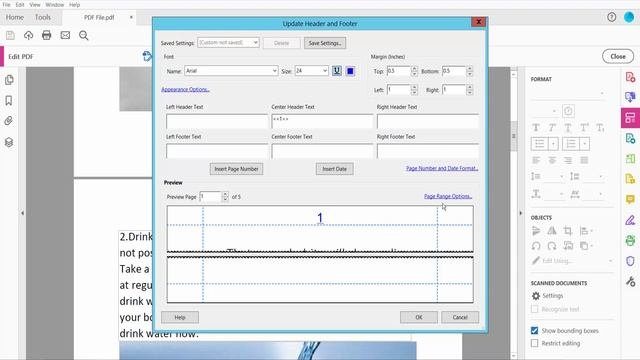Increase Bottom margin stepper

click(x=470, y=69)
